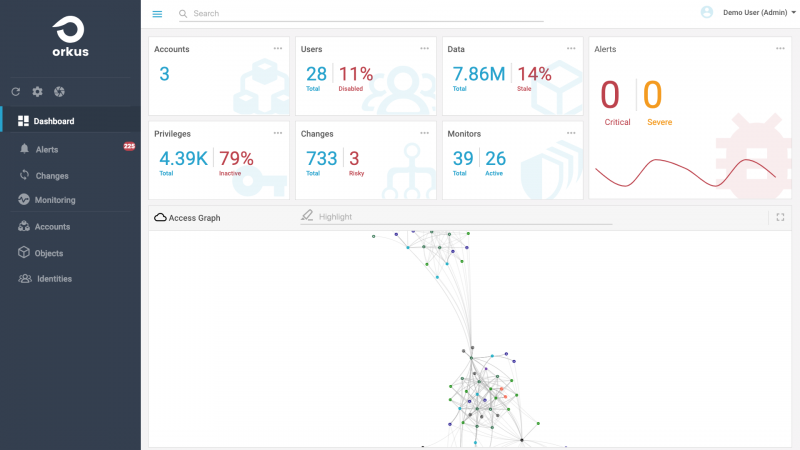Navigate to the Objects section
Viewport: 800px width, 450px height.
tap(50, 253)
